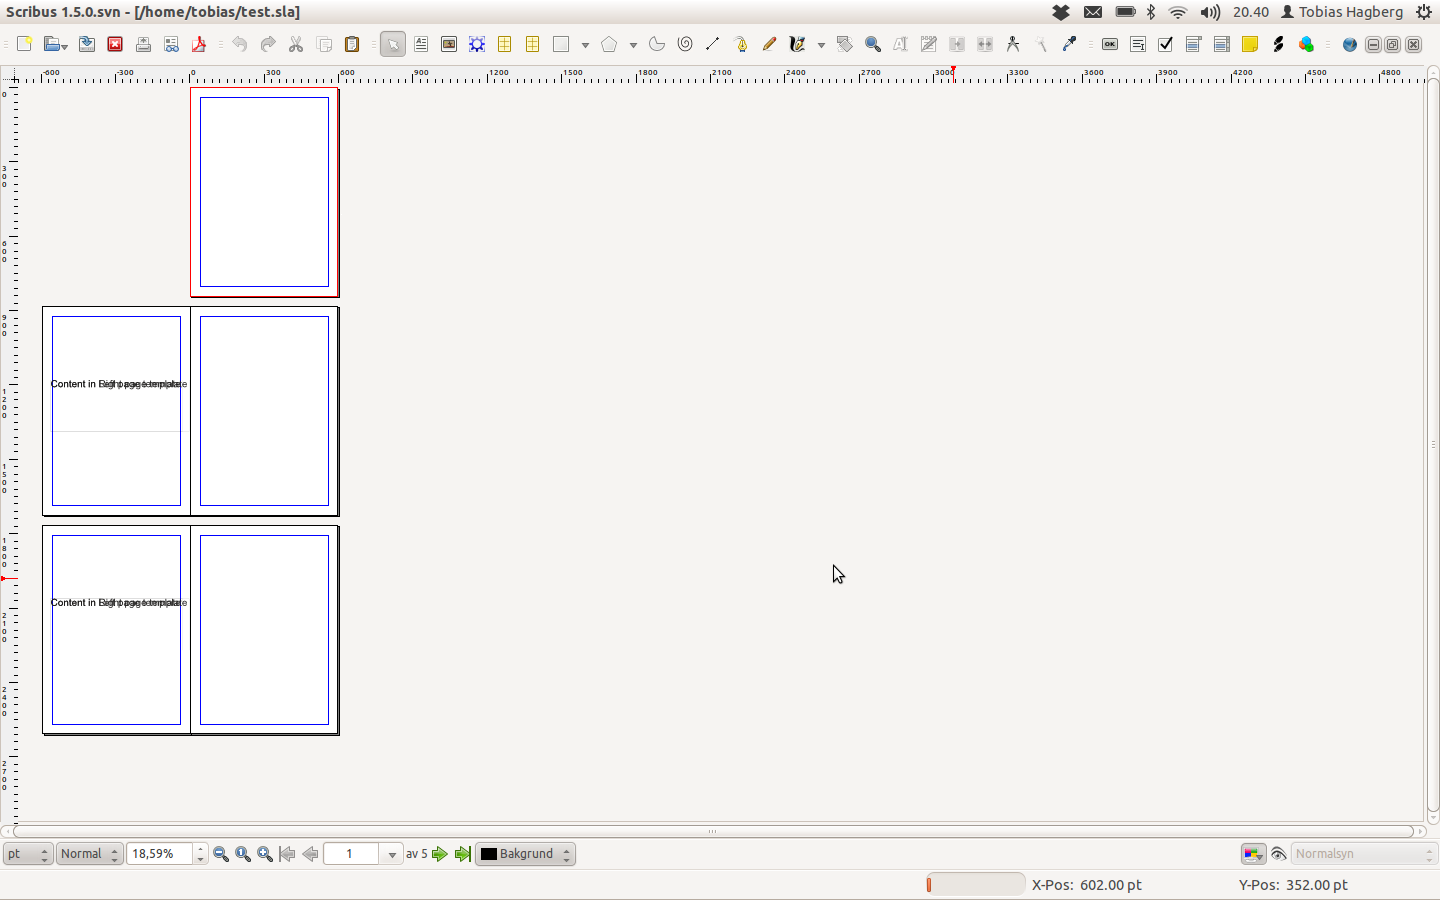
Task: Click the PDF checkbox form tool
Action: pos(1165,44)
